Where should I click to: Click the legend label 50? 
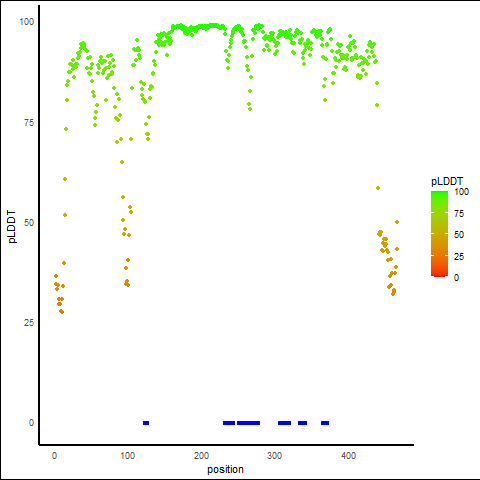coord(459,235)
